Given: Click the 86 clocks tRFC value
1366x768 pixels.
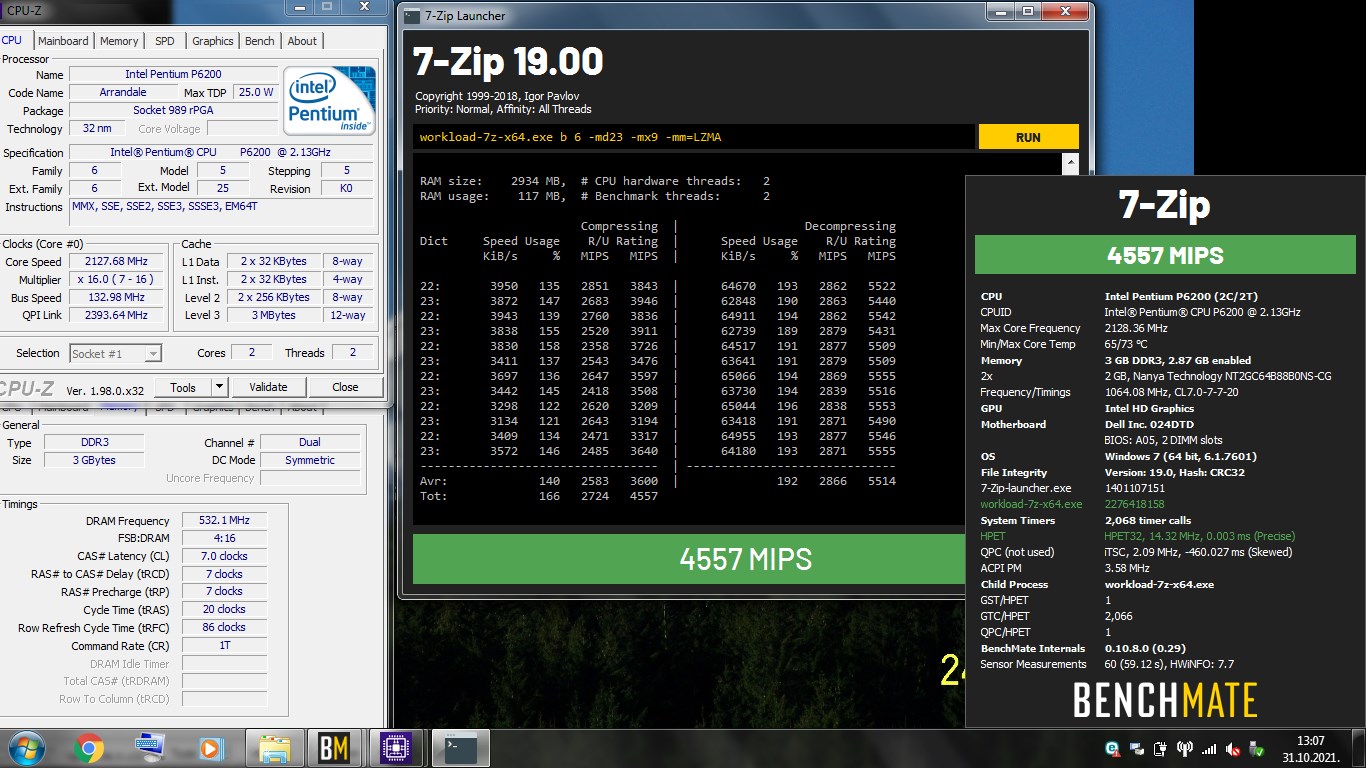Looking at the screenshot, I should click(x=224, y=628).
